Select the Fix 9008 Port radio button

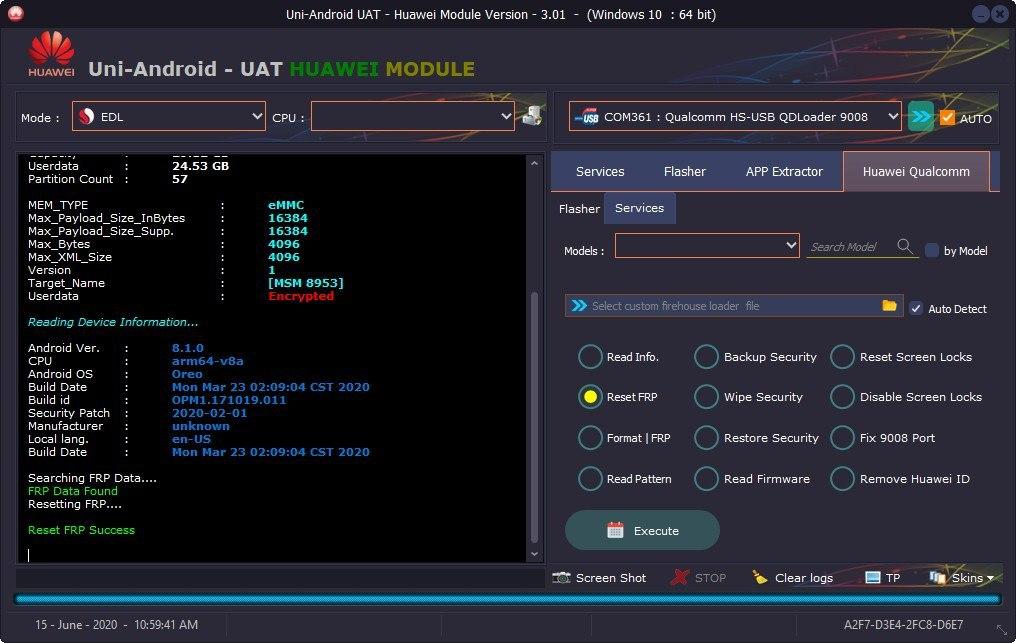click(842, 438)
